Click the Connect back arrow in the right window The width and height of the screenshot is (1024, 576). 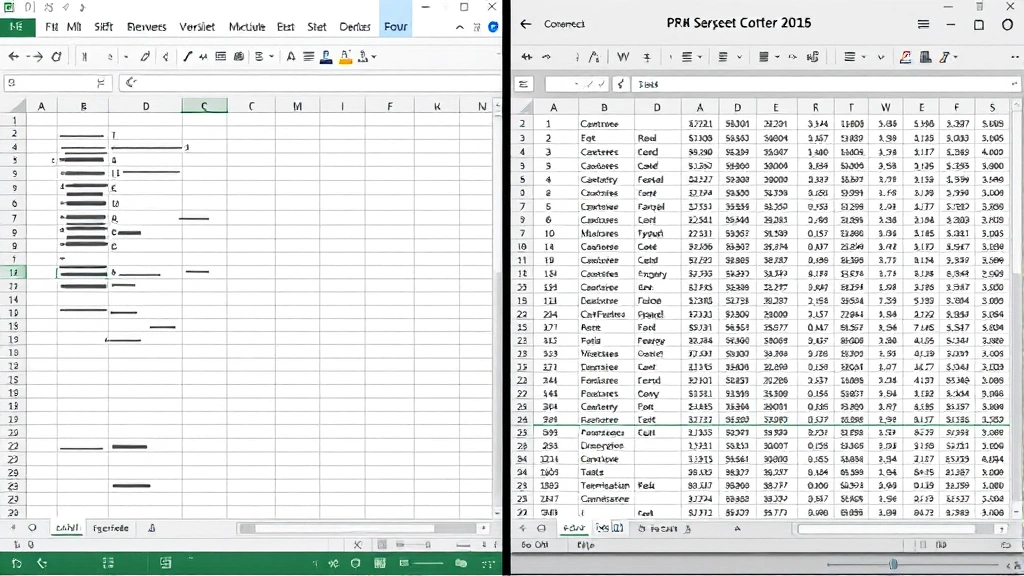tap(527, 24)
